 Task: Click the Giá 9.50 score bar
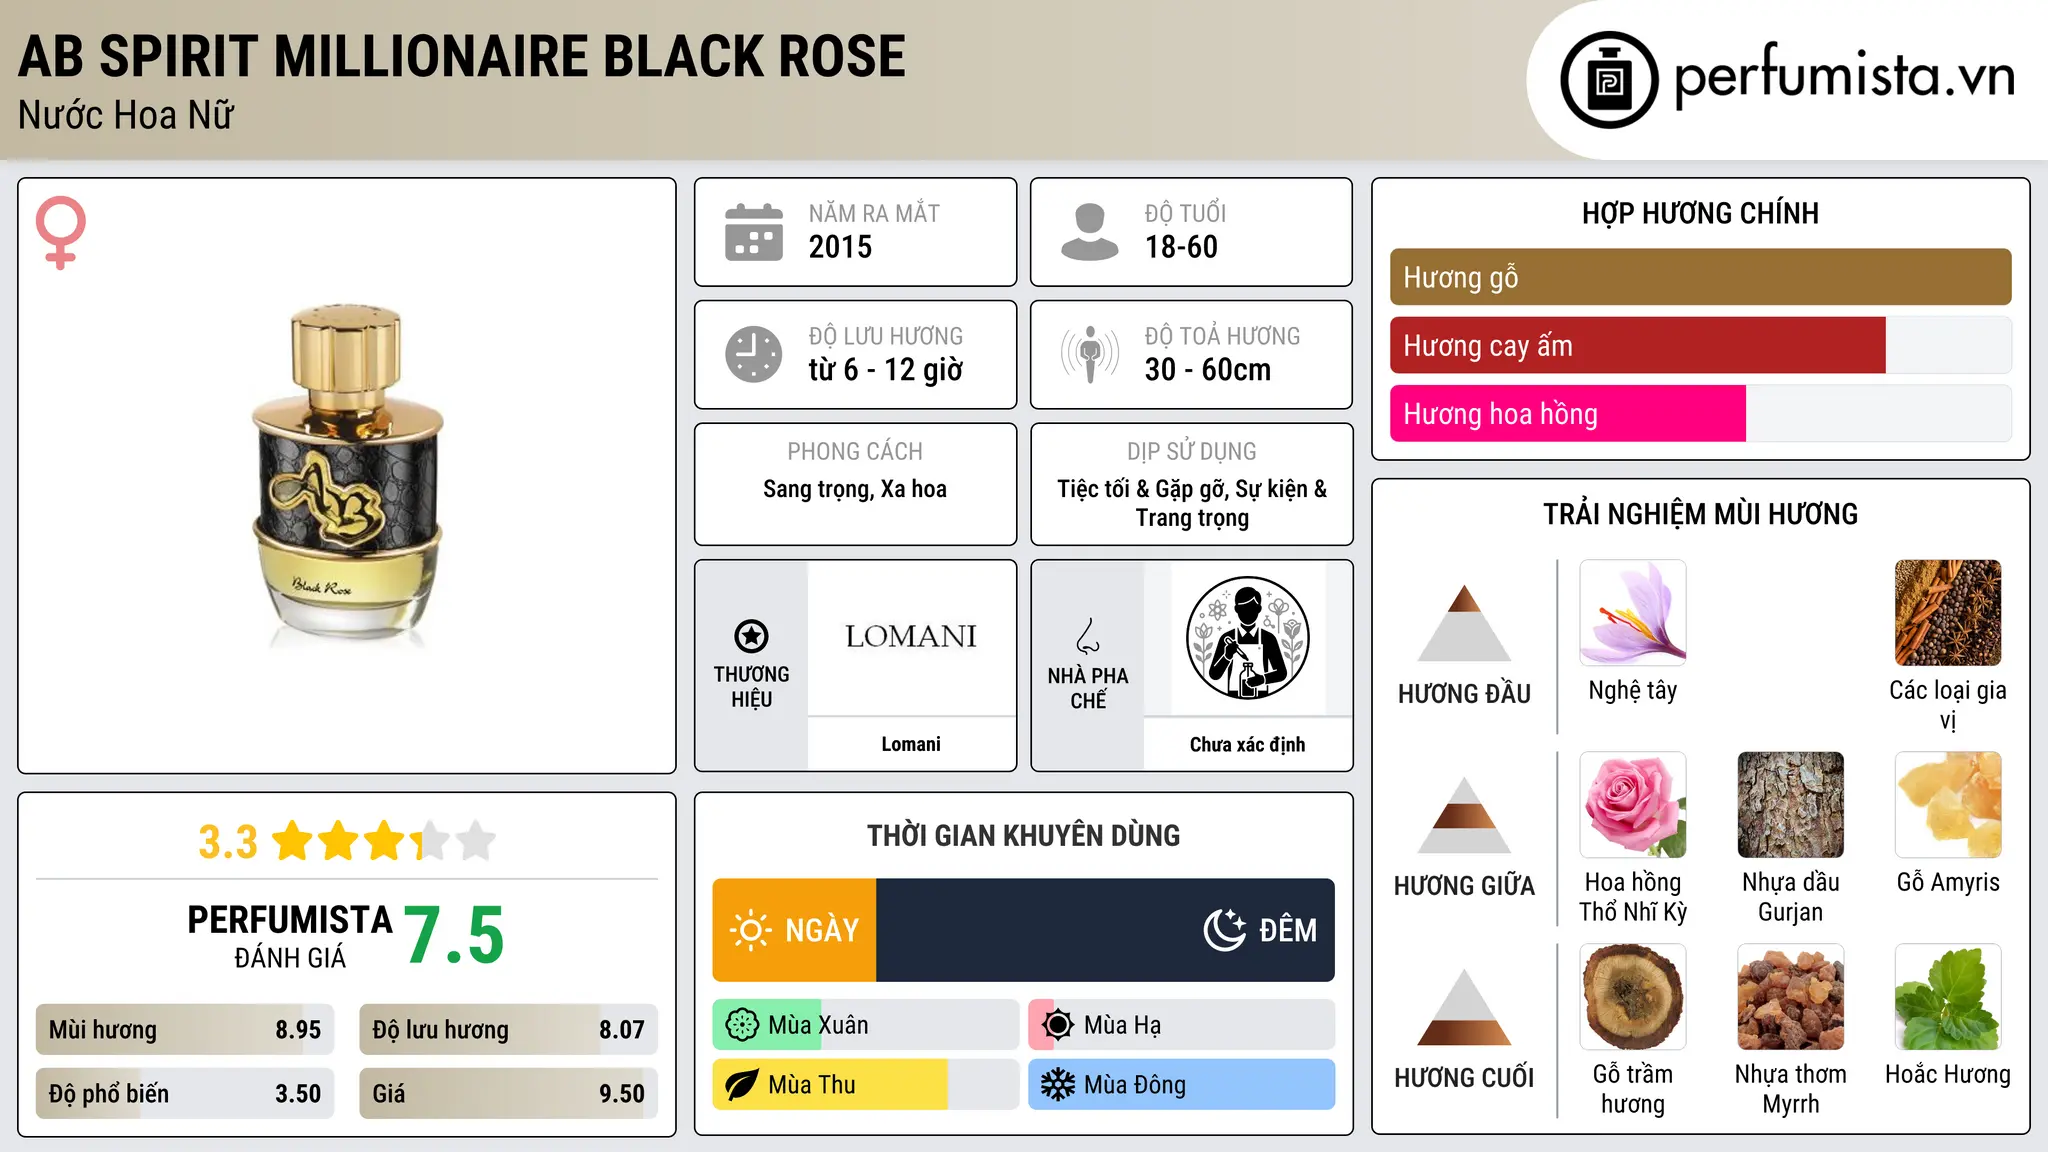pyautogui.click(x=508, y=1093)
